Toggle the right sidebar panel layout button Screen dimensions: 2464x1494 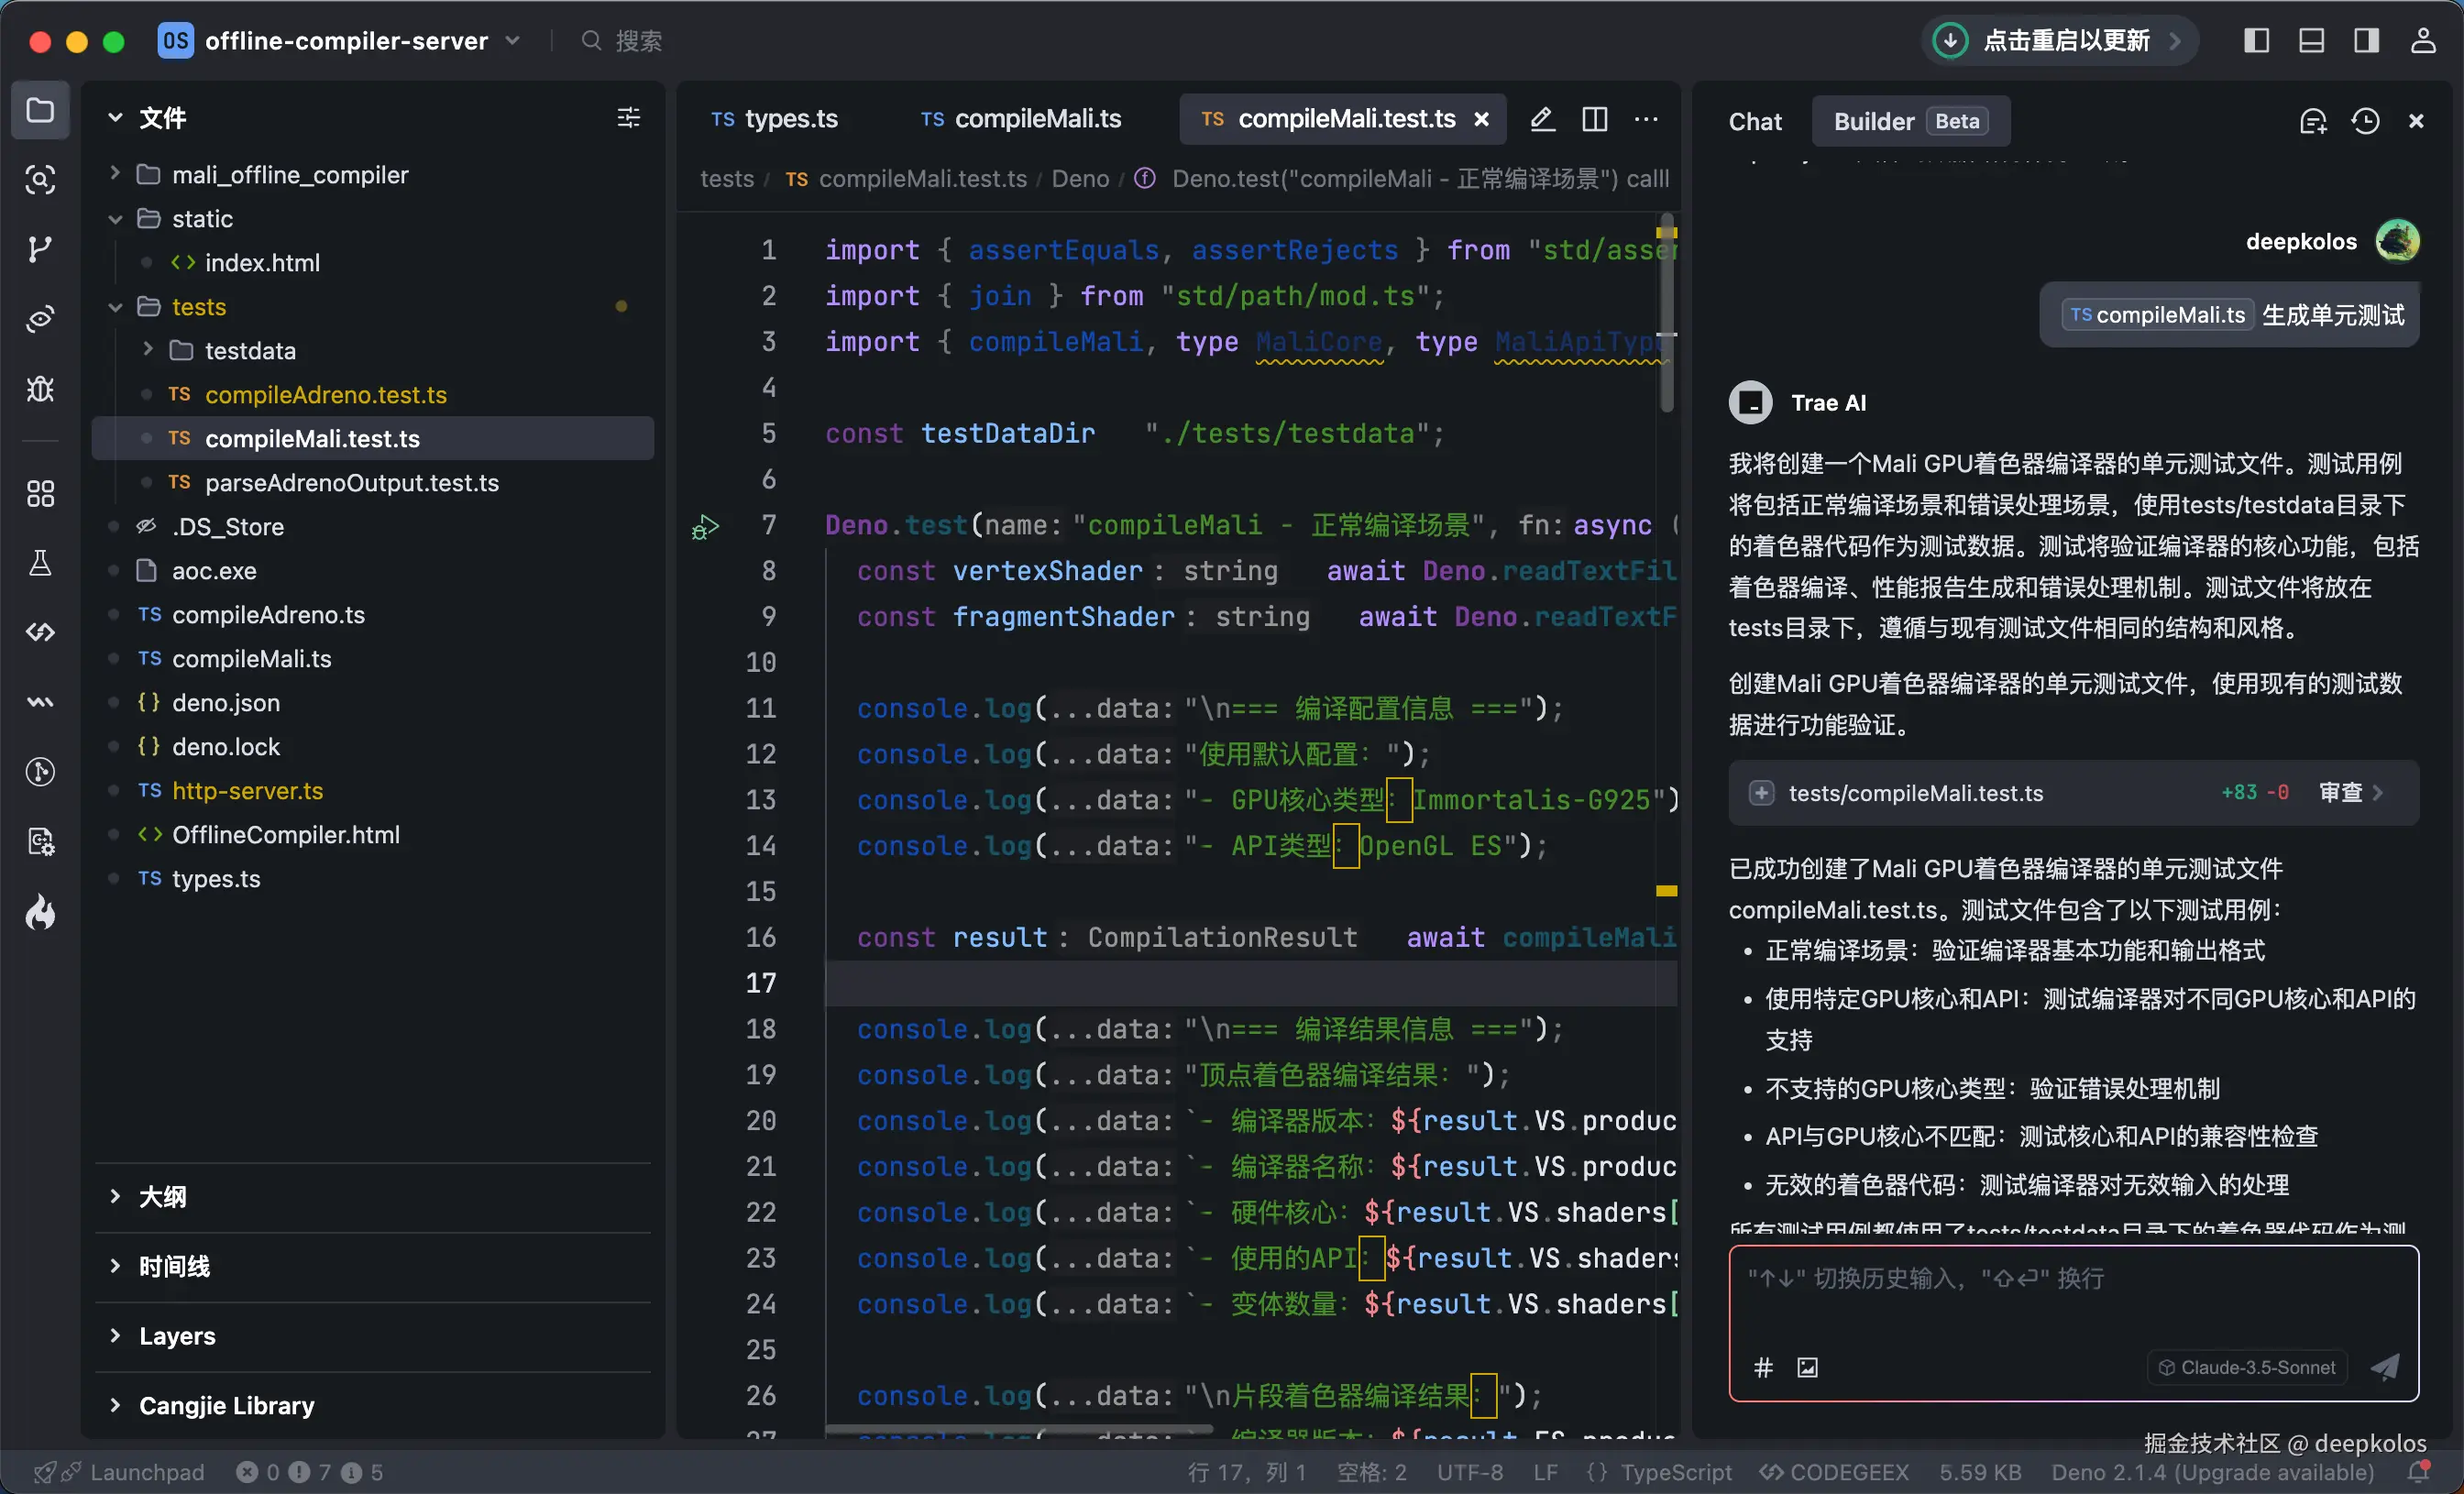click(2366, 41)
